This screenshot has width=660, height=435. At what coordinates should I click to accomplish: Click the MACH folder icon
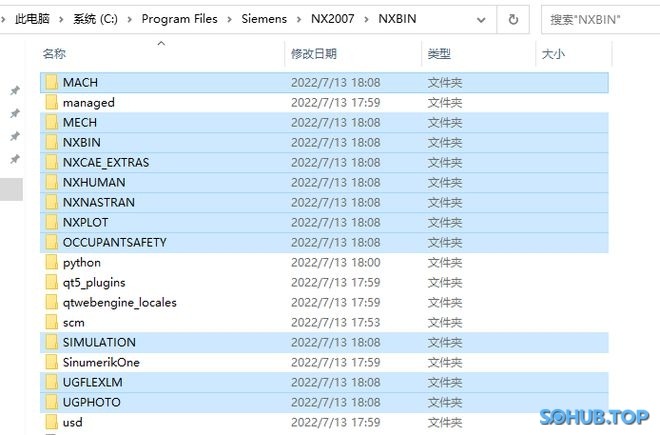click(x=51, y=83)
